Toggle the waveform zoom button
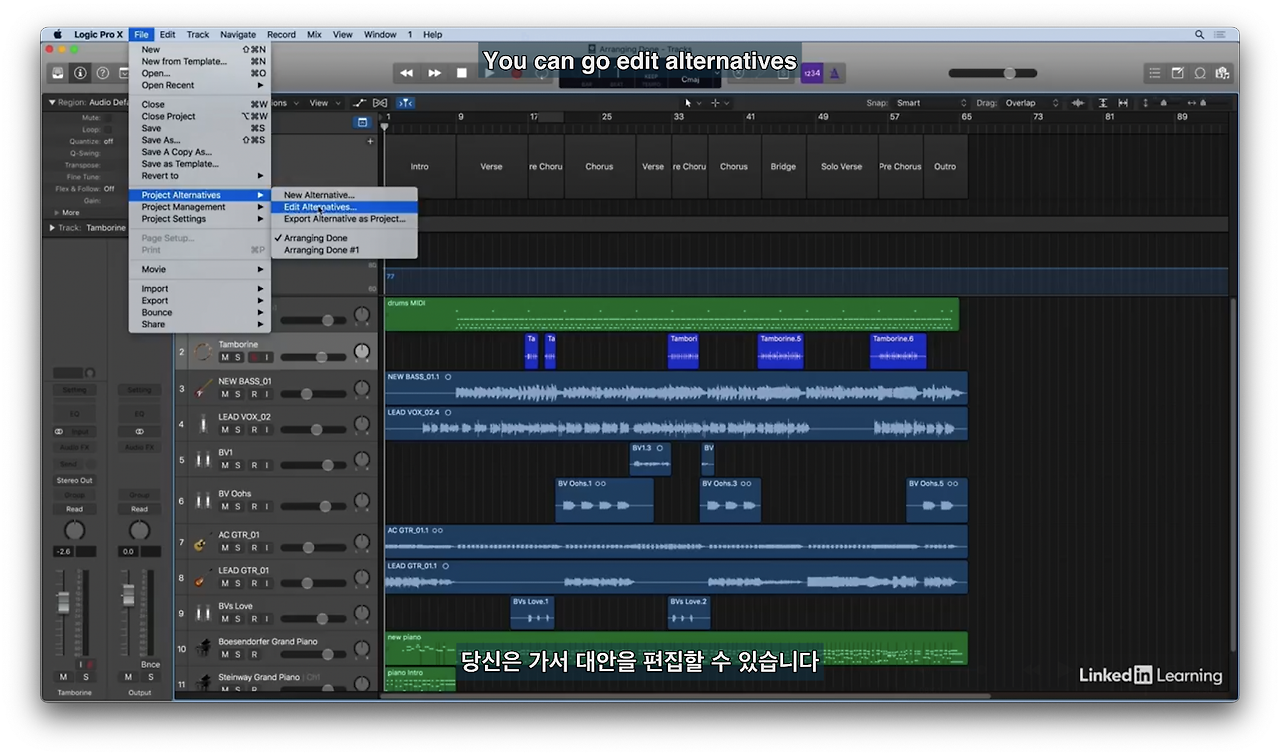The width and height of the screenshot is (1280, 756). [1078, 103]
